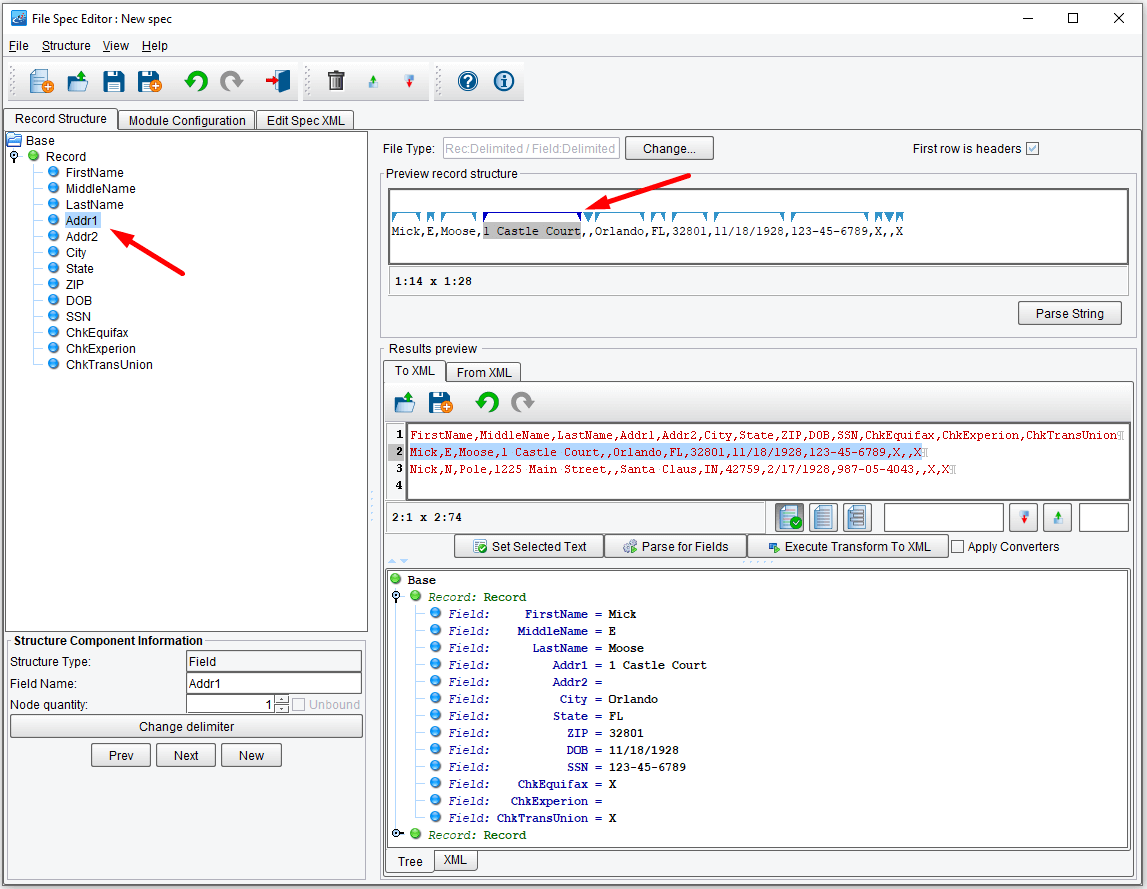Click the red down arrow search button
Viewport: 1147px width, 889px height.
[x=1024, y=517]
